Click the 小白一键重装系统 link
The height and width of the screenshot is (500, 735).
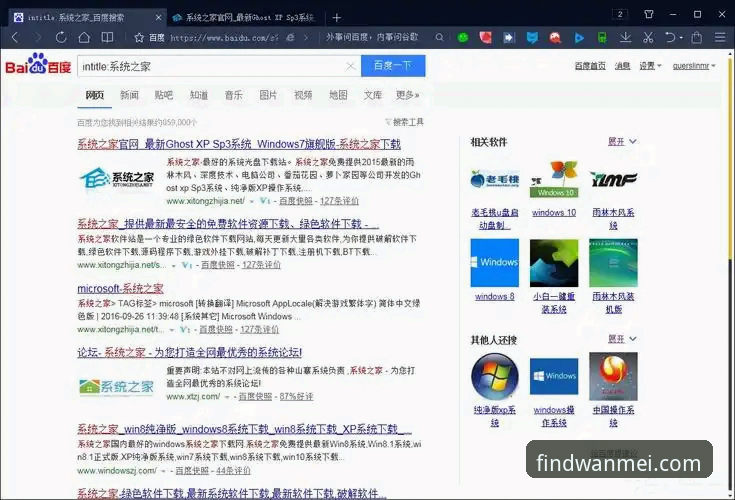click(554, 303)
